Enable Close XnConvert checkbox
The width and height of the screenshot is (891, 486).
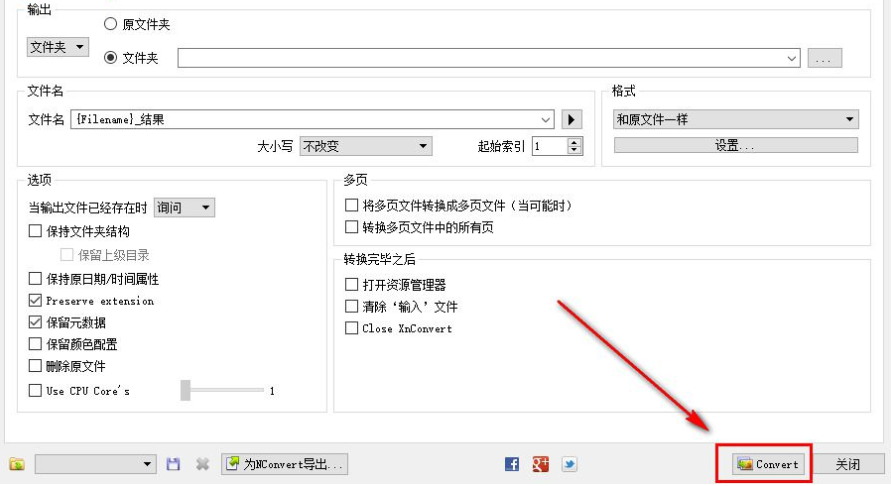[352, 328]
